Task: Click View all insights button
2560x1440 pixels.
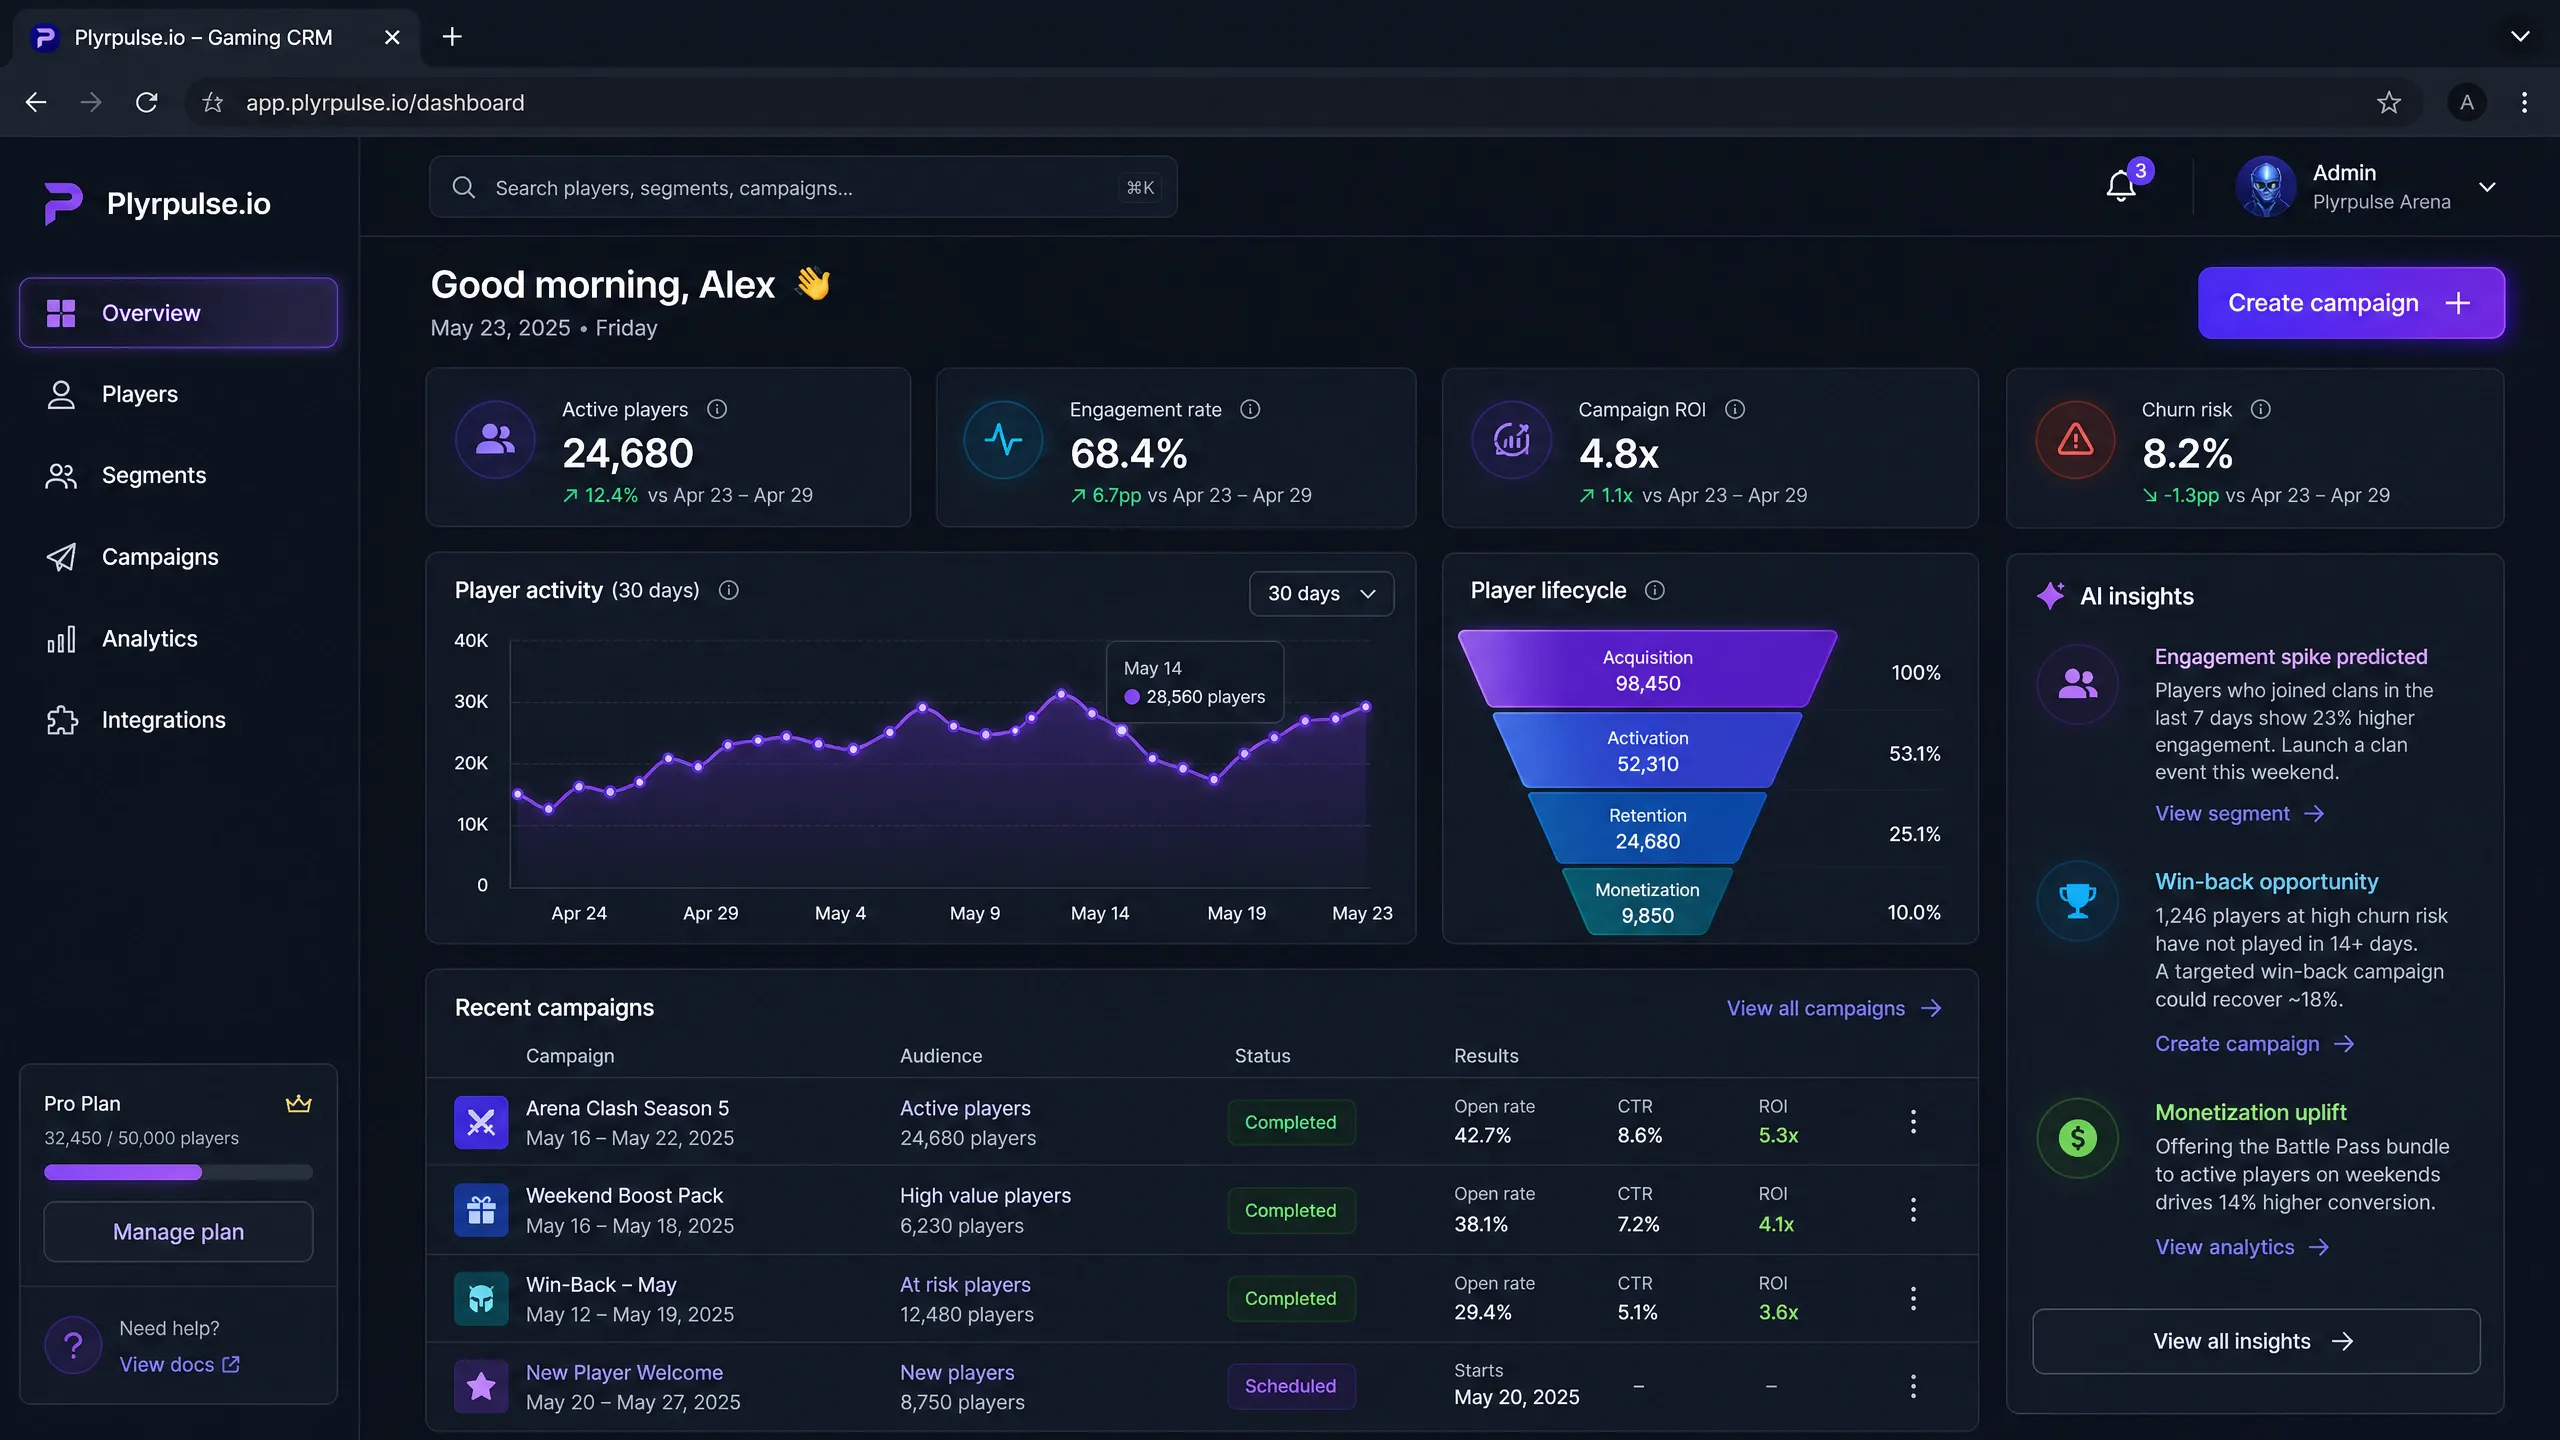Action: click(2255, 1341)
